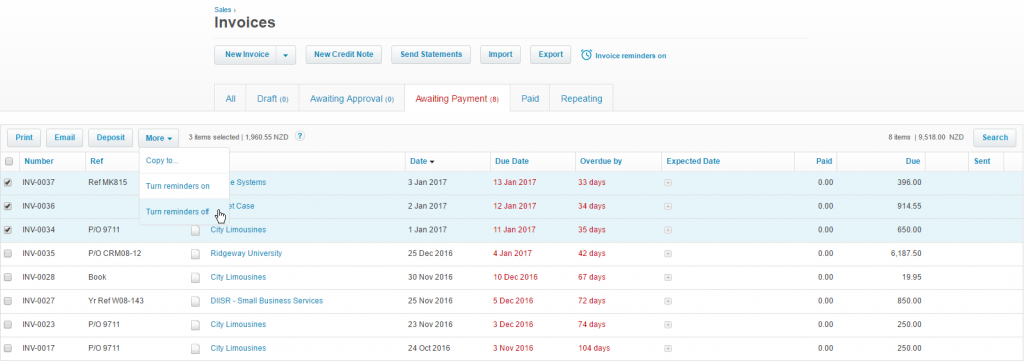Check the INV-0017 checkbox

[x=8, y=348]
